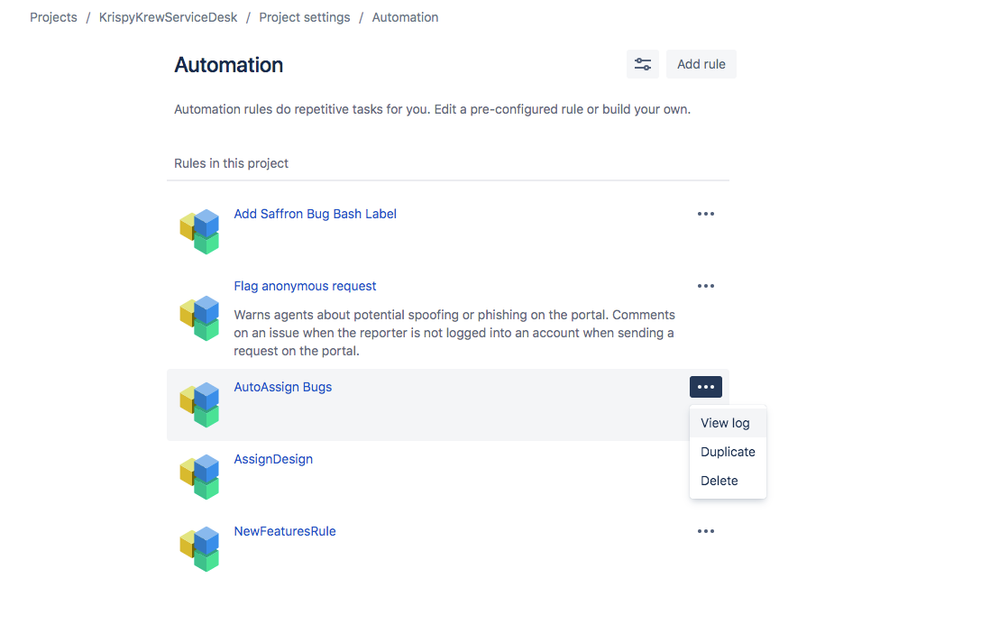Open Project settings from the breadcrumb

click(304, 17)
